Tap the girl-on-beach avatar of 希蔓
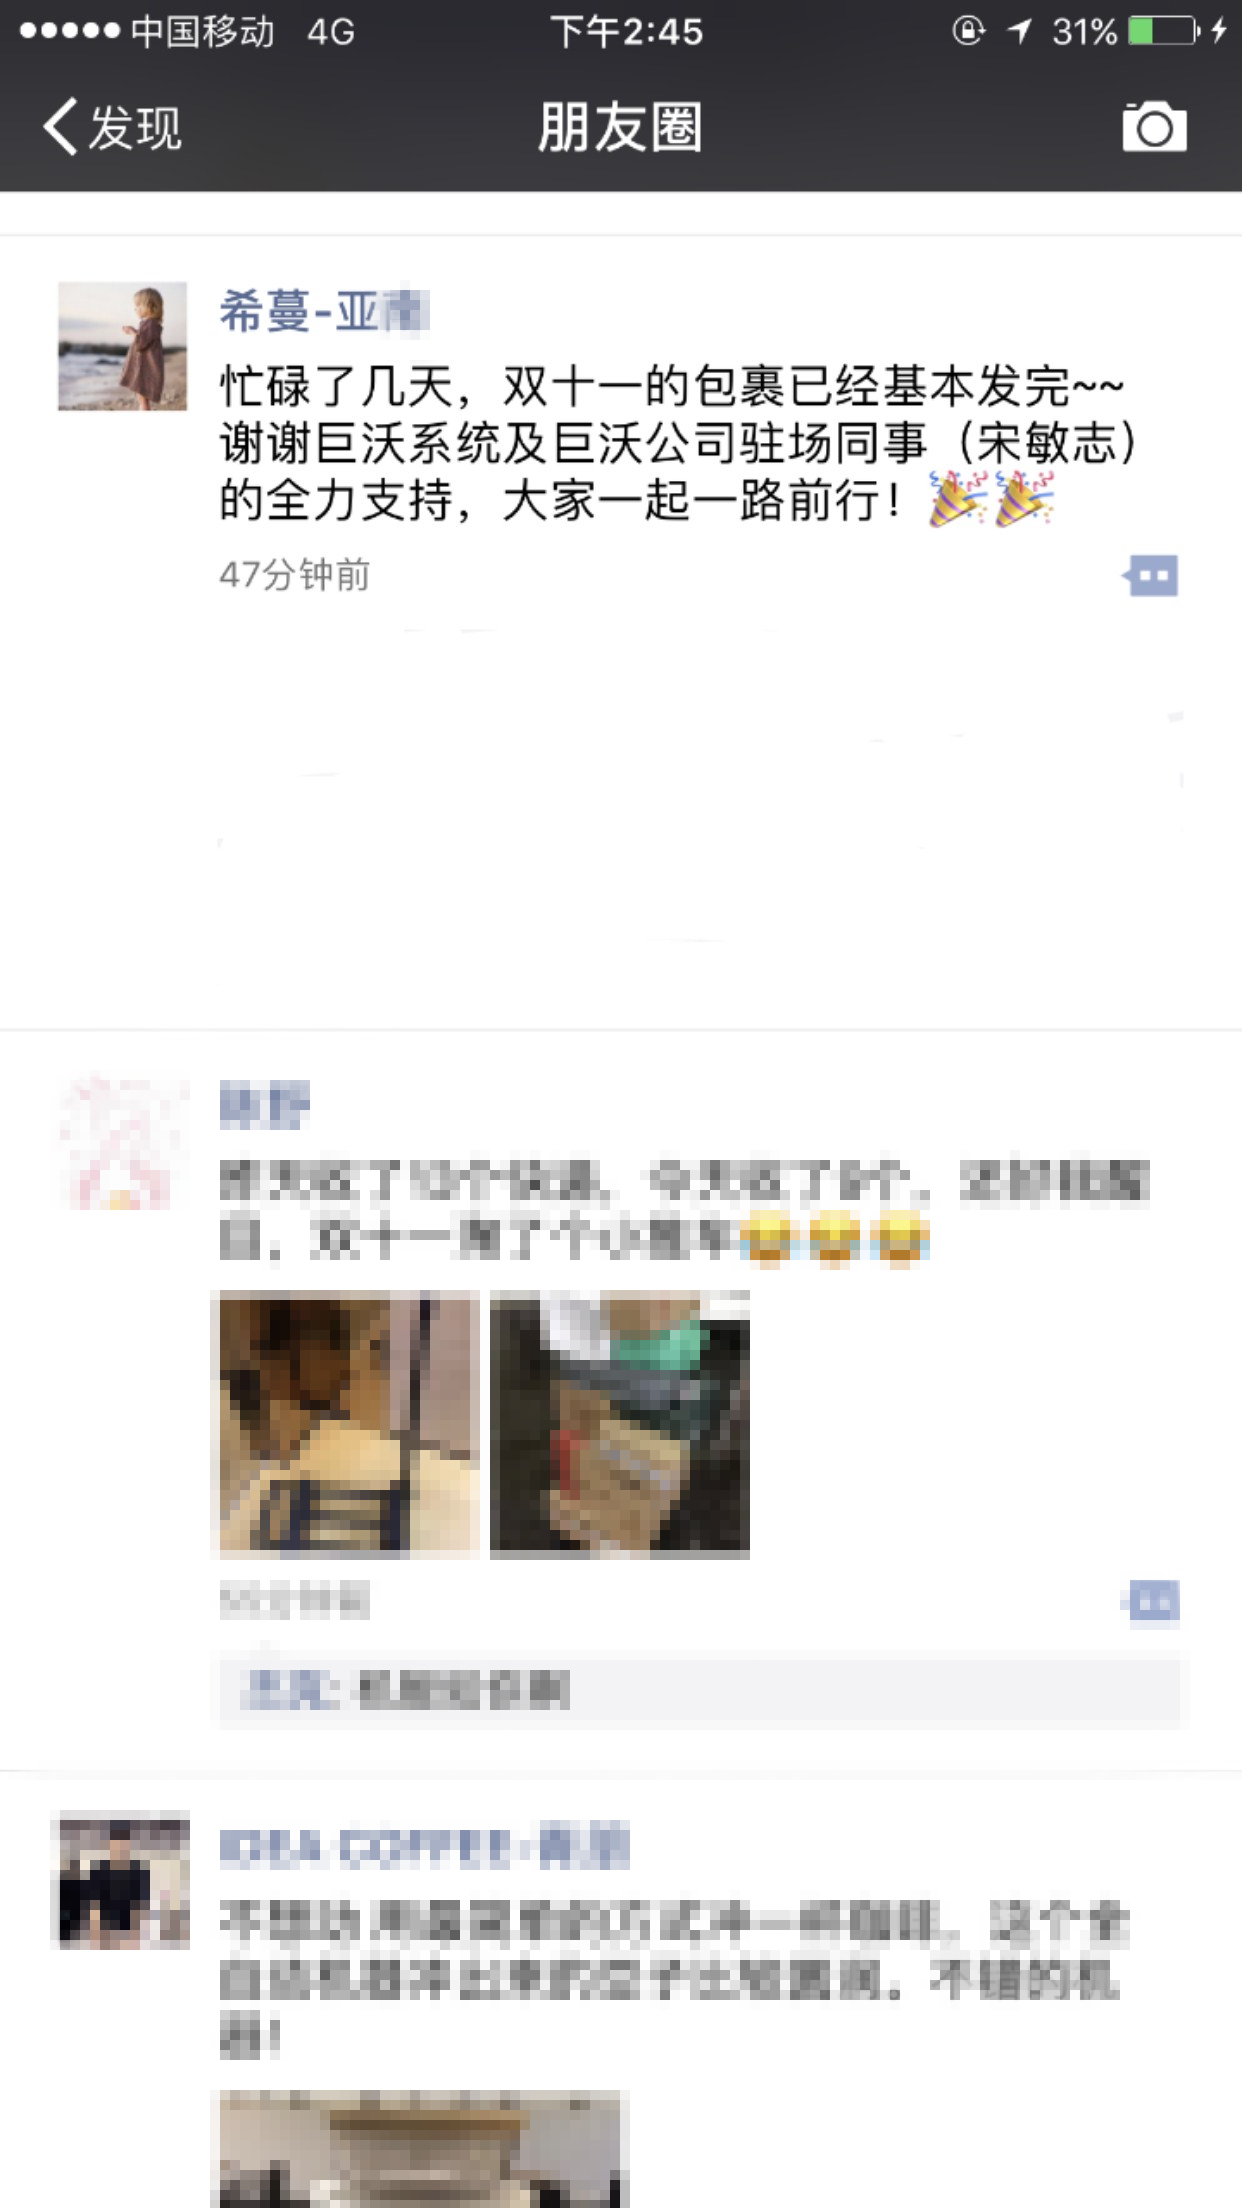The height and width of the screenshot is (2208, 1242). [x=122, y=346]
